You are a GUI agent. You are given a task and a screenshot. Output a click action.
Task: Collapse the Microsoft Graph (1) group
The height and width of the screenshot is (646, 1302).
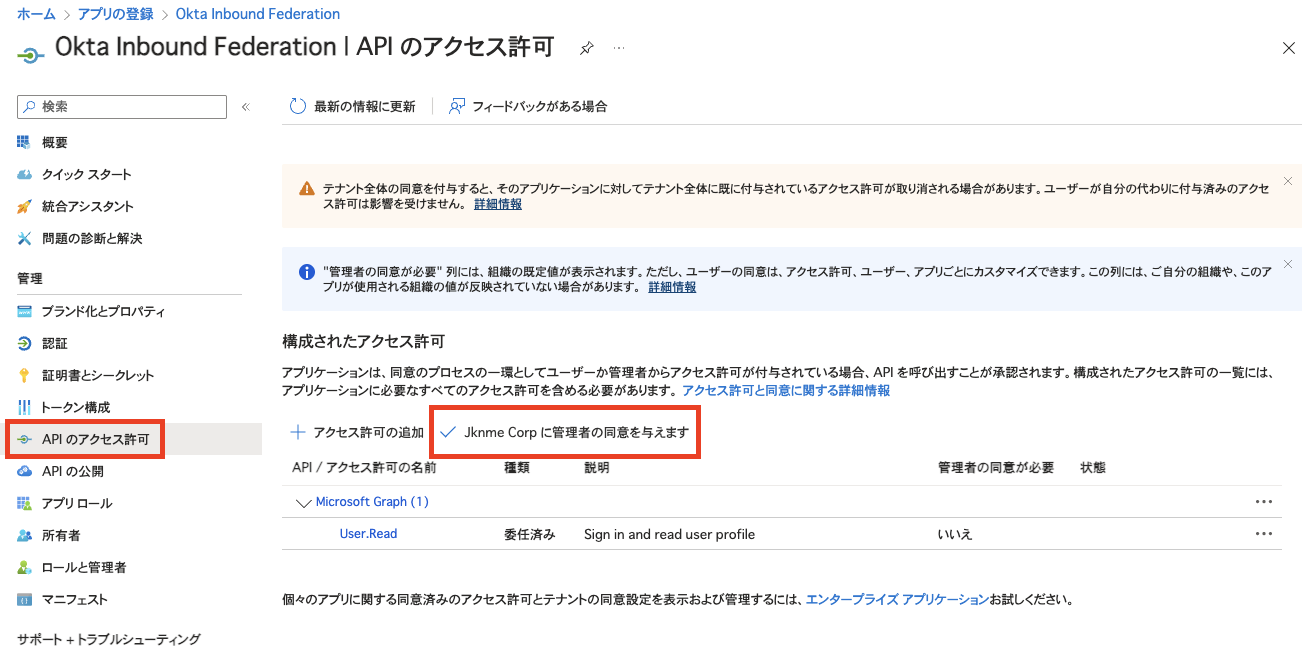coord(303,502)
